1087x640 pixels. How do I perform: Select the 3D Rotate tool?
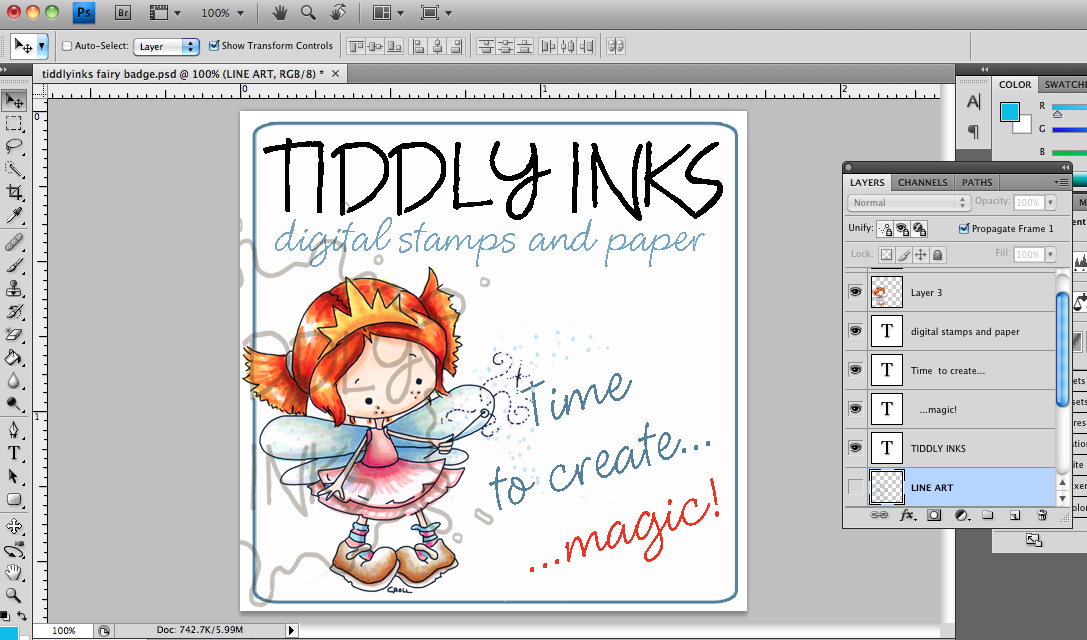point(14,527)
